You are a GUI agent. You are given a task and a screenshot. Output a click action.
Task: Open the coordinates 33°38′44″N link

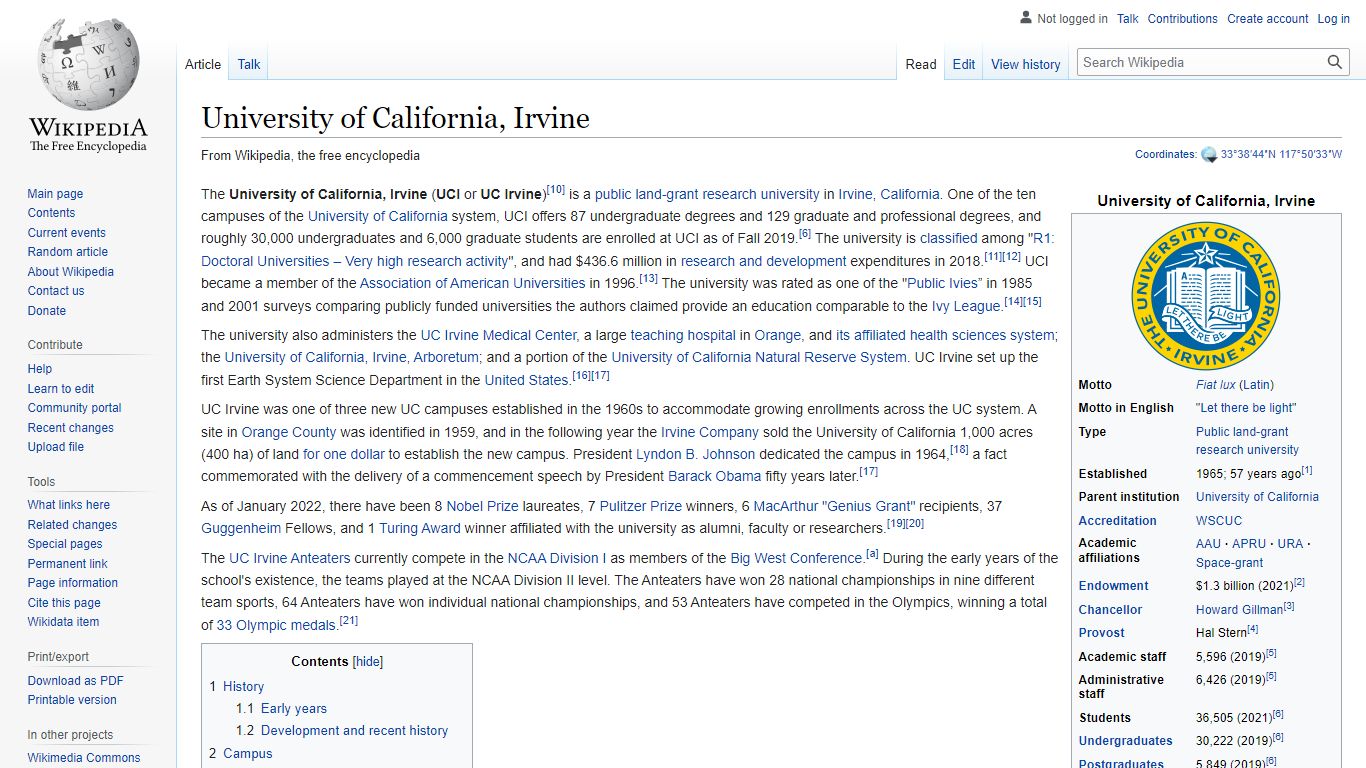pos(1281,155)
